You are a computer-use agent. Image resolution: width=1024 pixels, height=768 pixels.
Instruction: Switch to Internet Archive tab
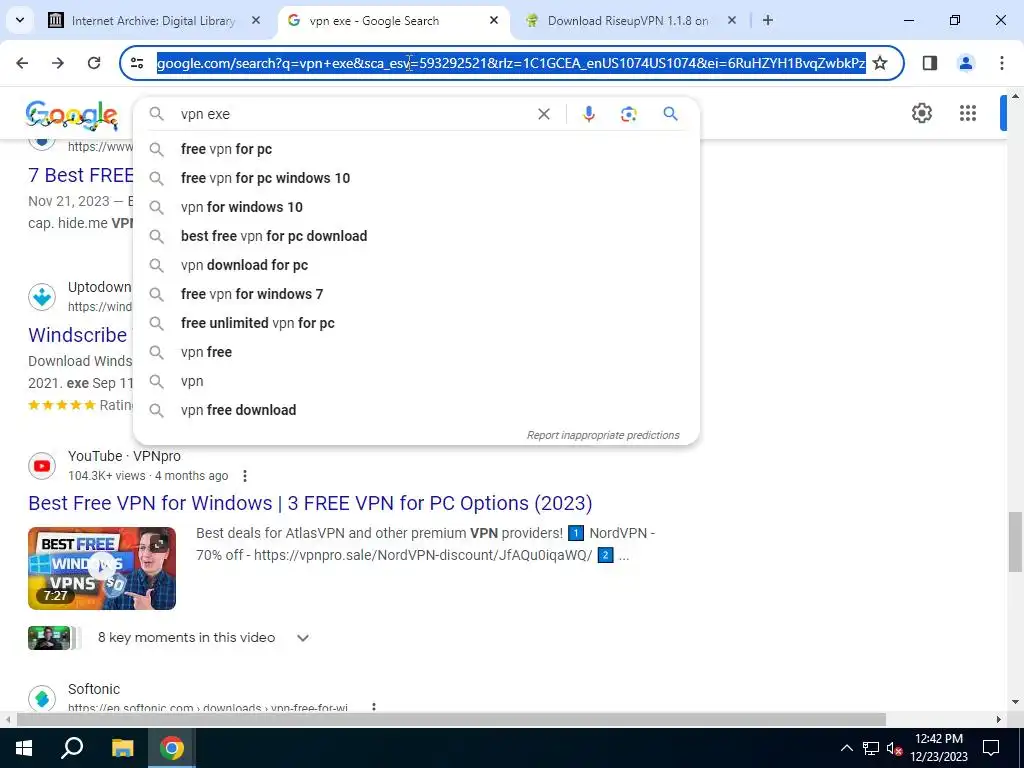pos(153,20)
